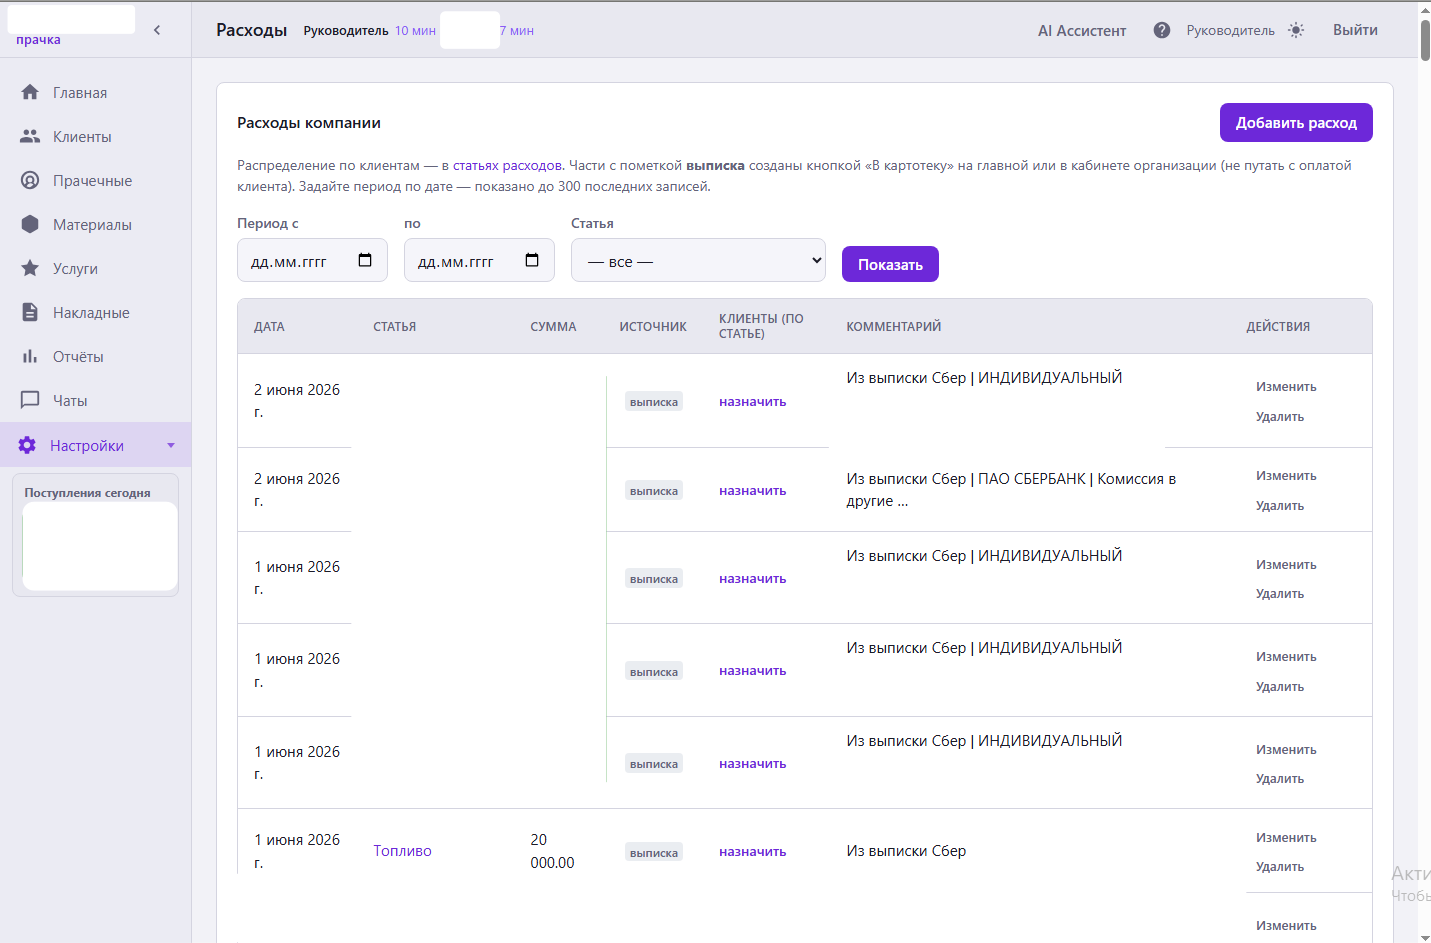Click the Руководитель label near theme icon
The height and width of the screenshot is (943, 1431).
click(x=1230, y=30)
